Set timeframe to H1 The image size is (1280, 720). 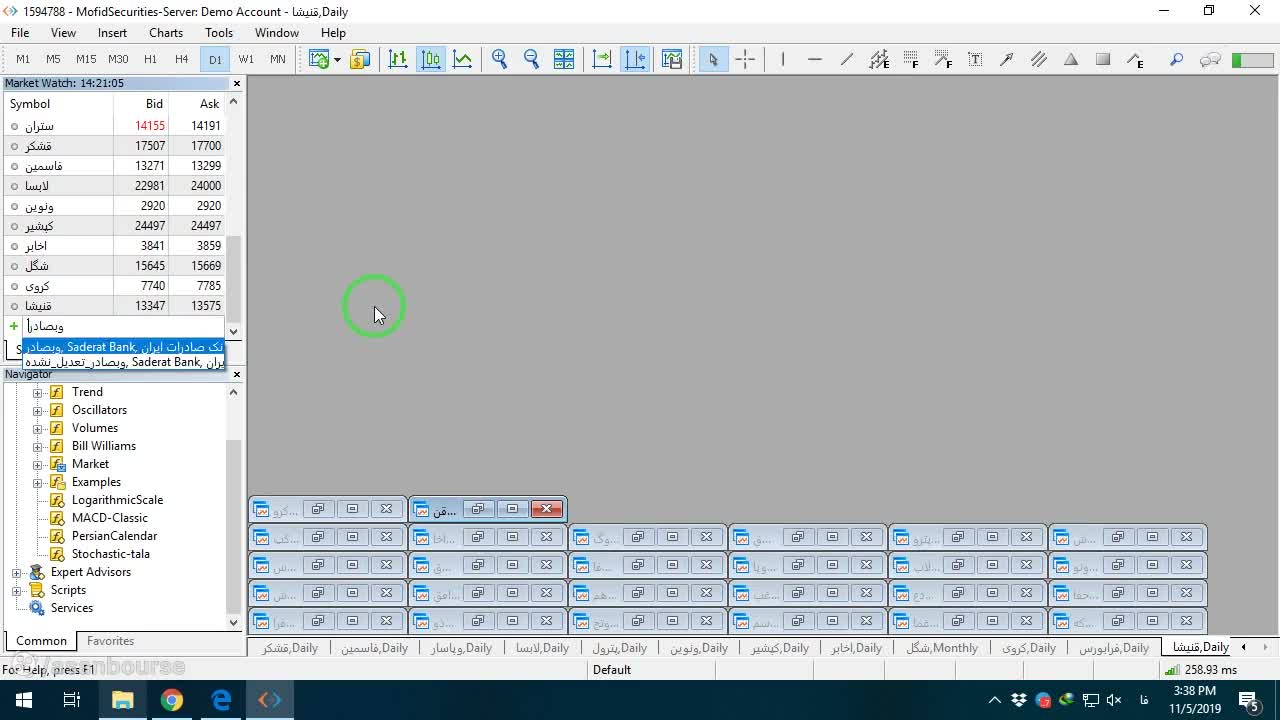(x=150, y=60)
